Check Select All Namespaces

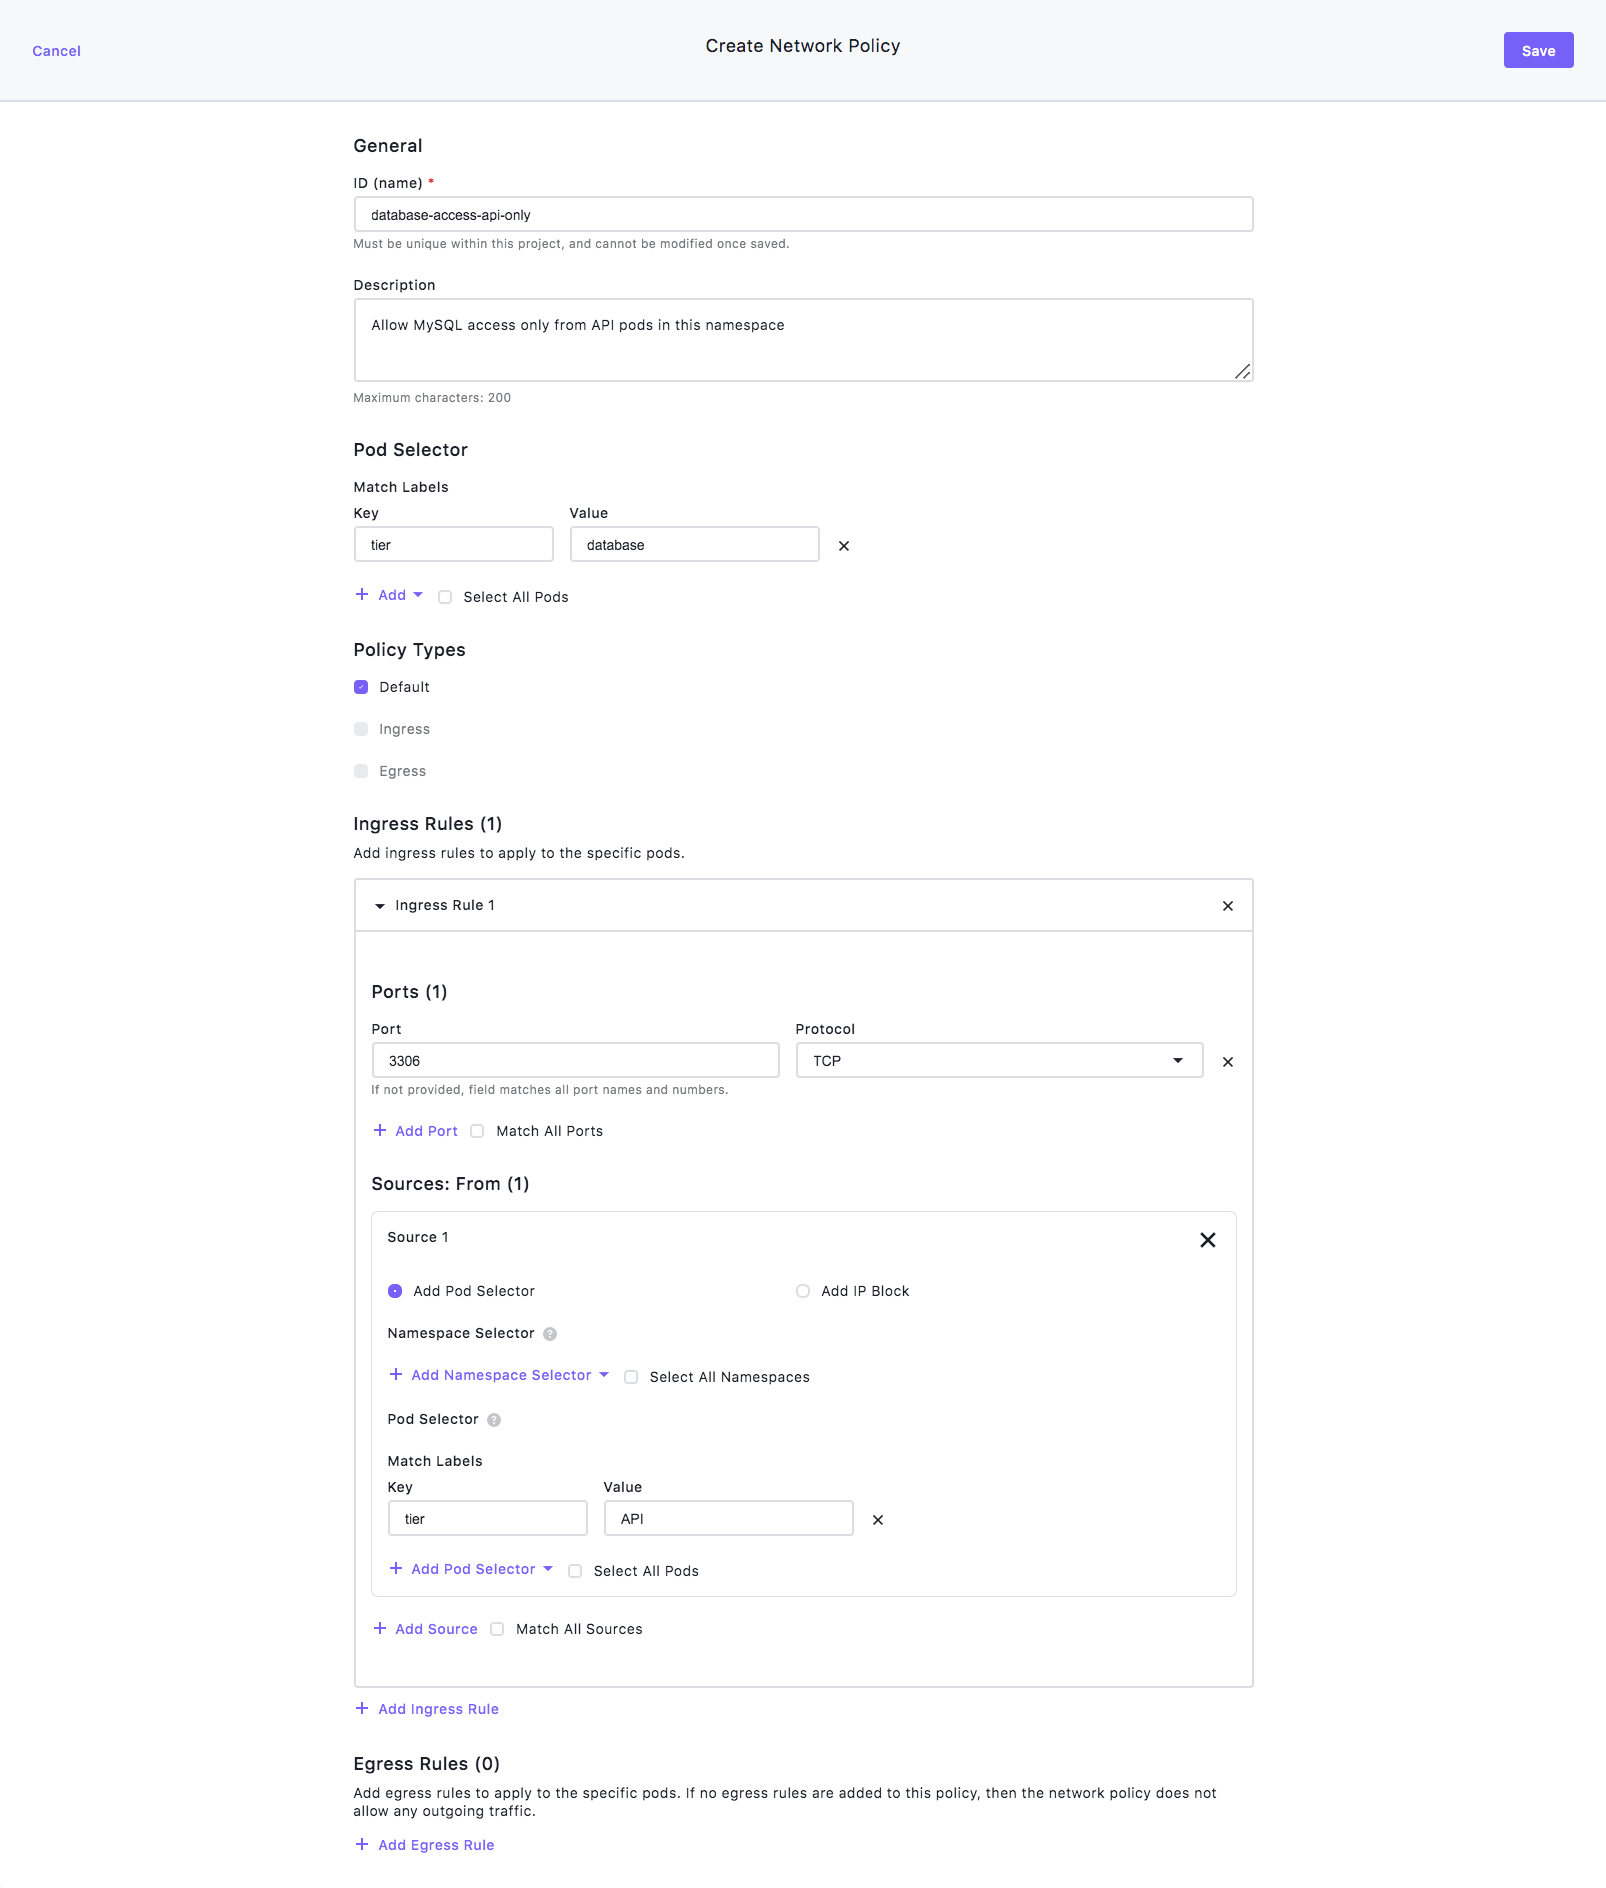631,1377
